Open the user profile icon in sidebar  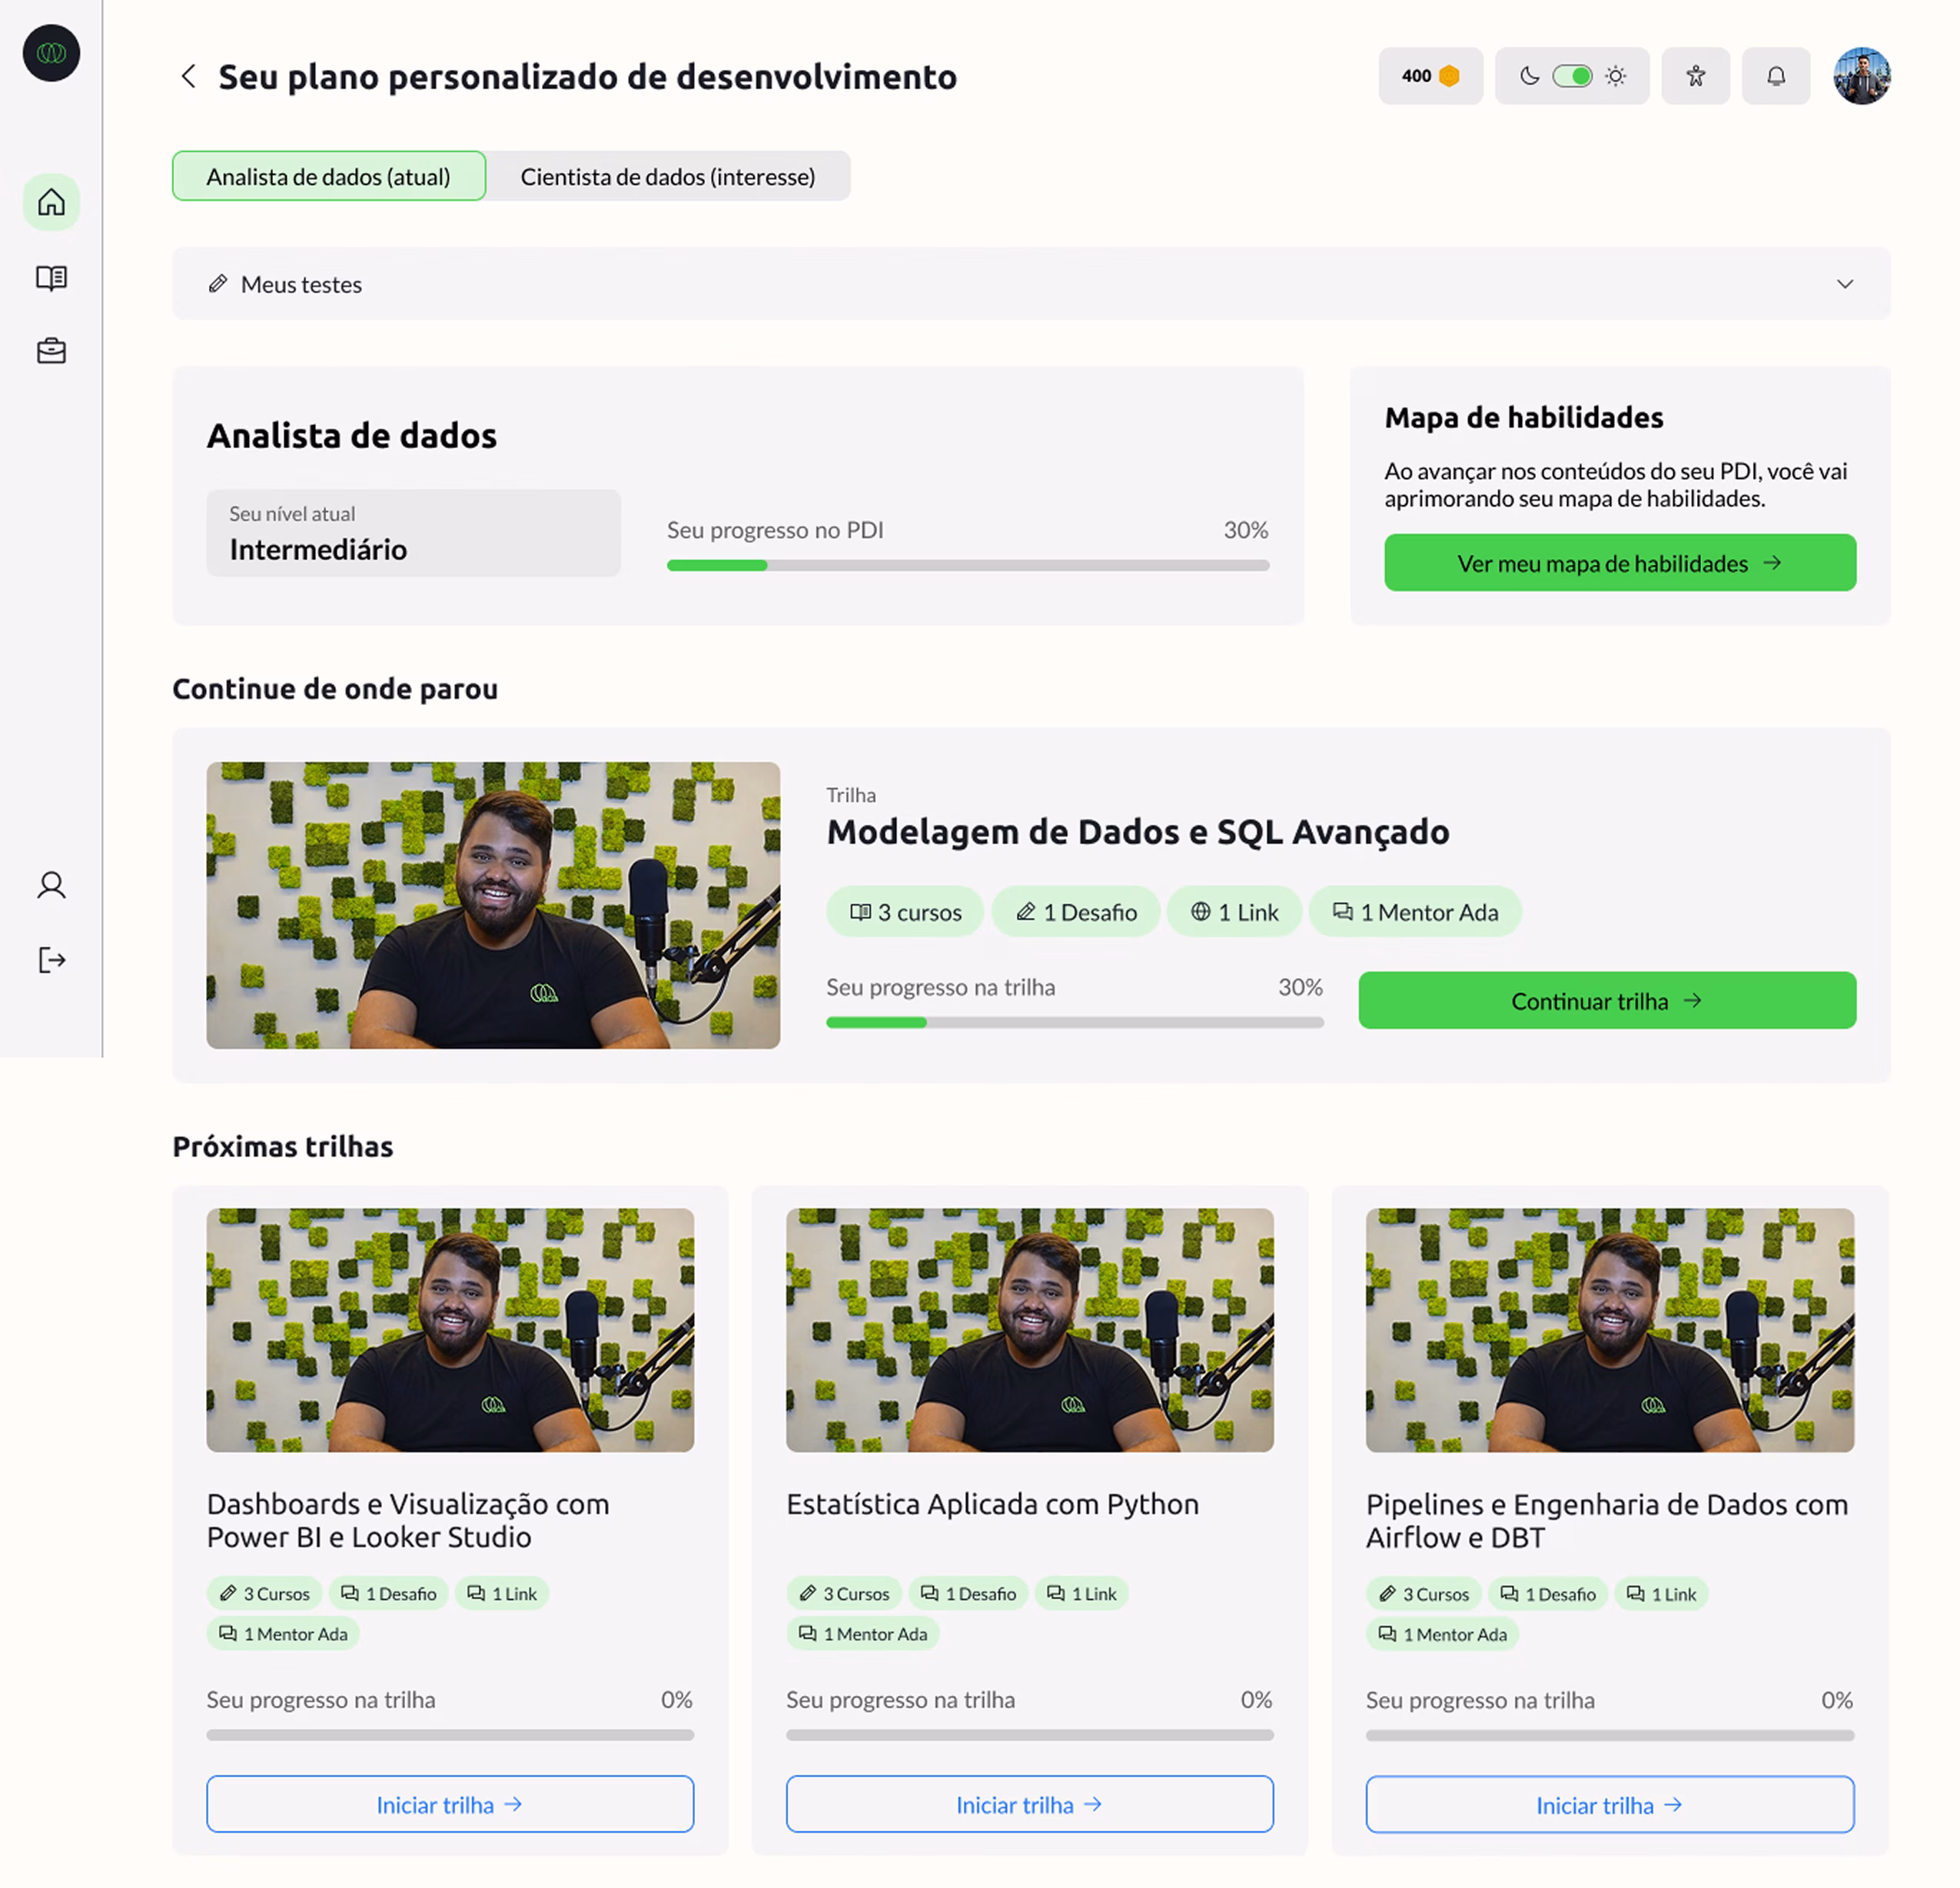click(x=51, y=885)
